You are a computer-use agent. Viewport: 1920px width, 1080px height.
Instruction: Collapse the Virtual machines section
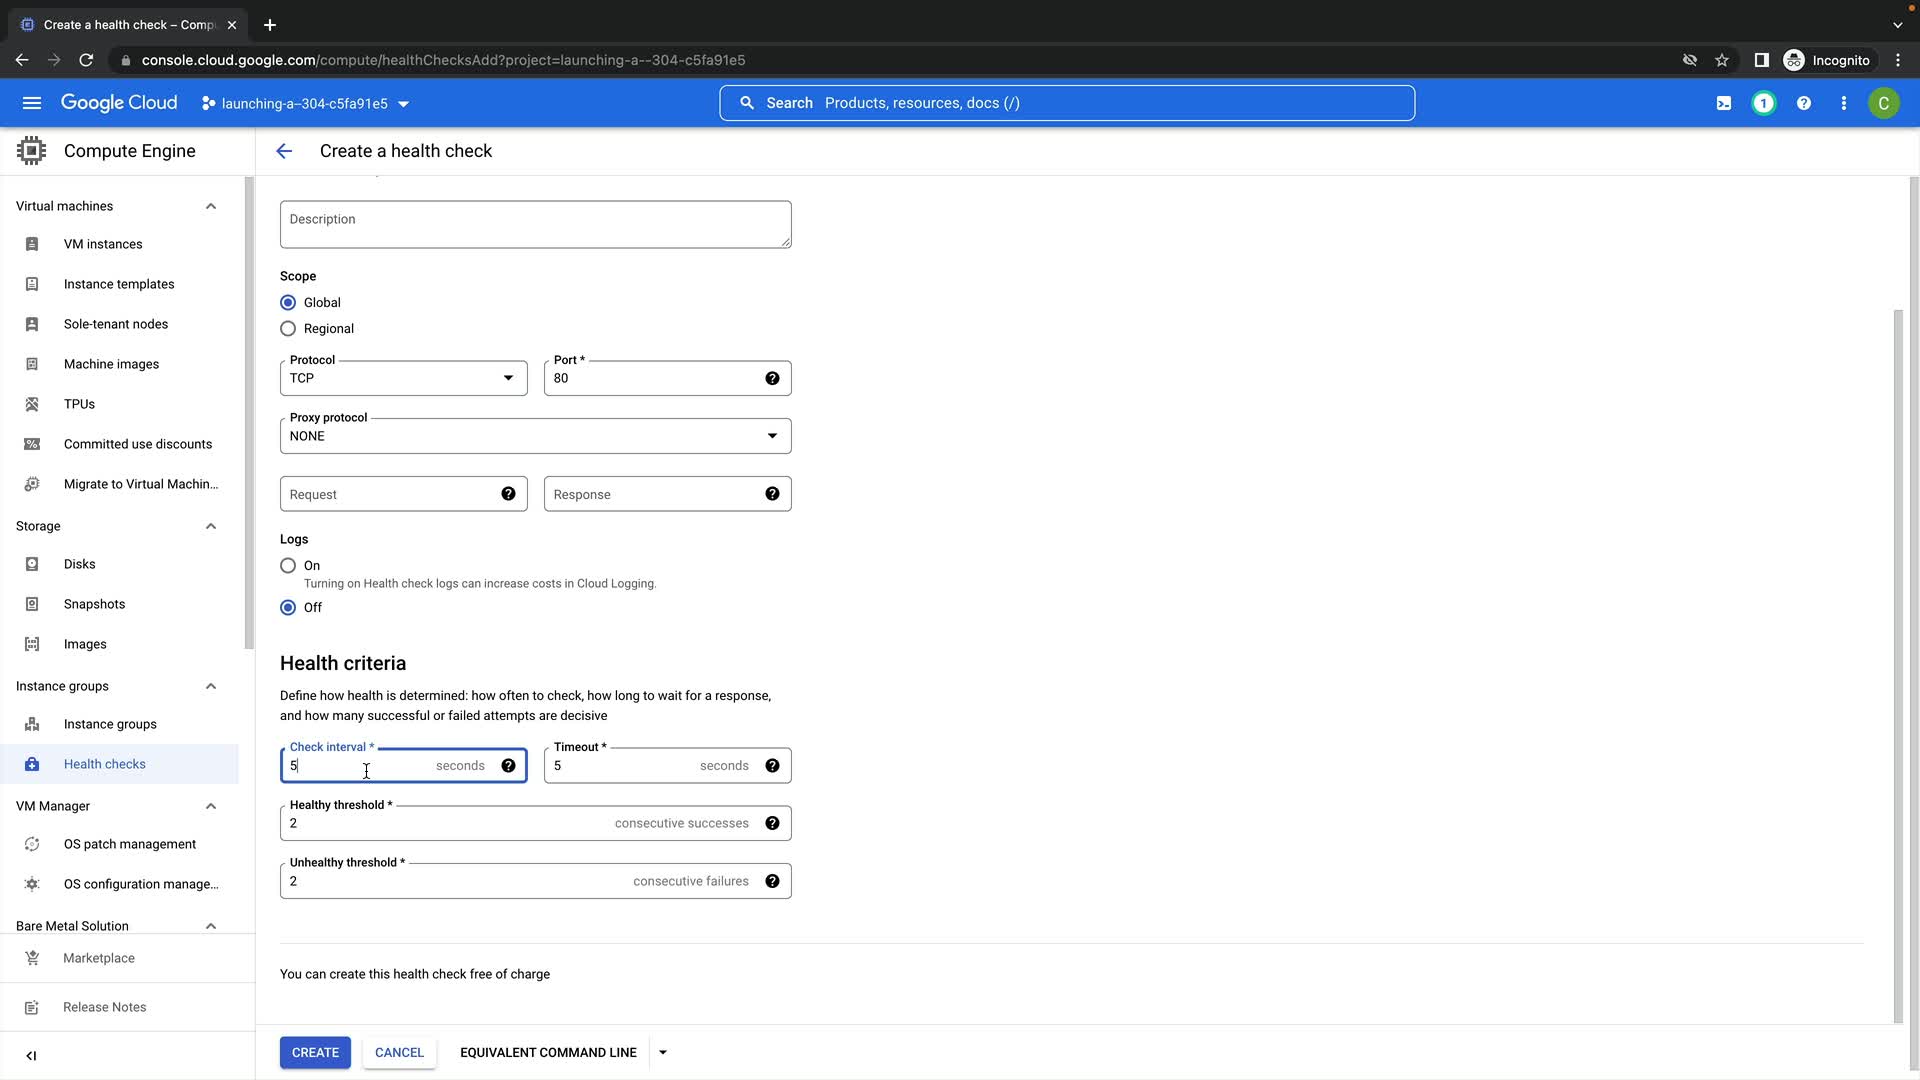(211, 206)
